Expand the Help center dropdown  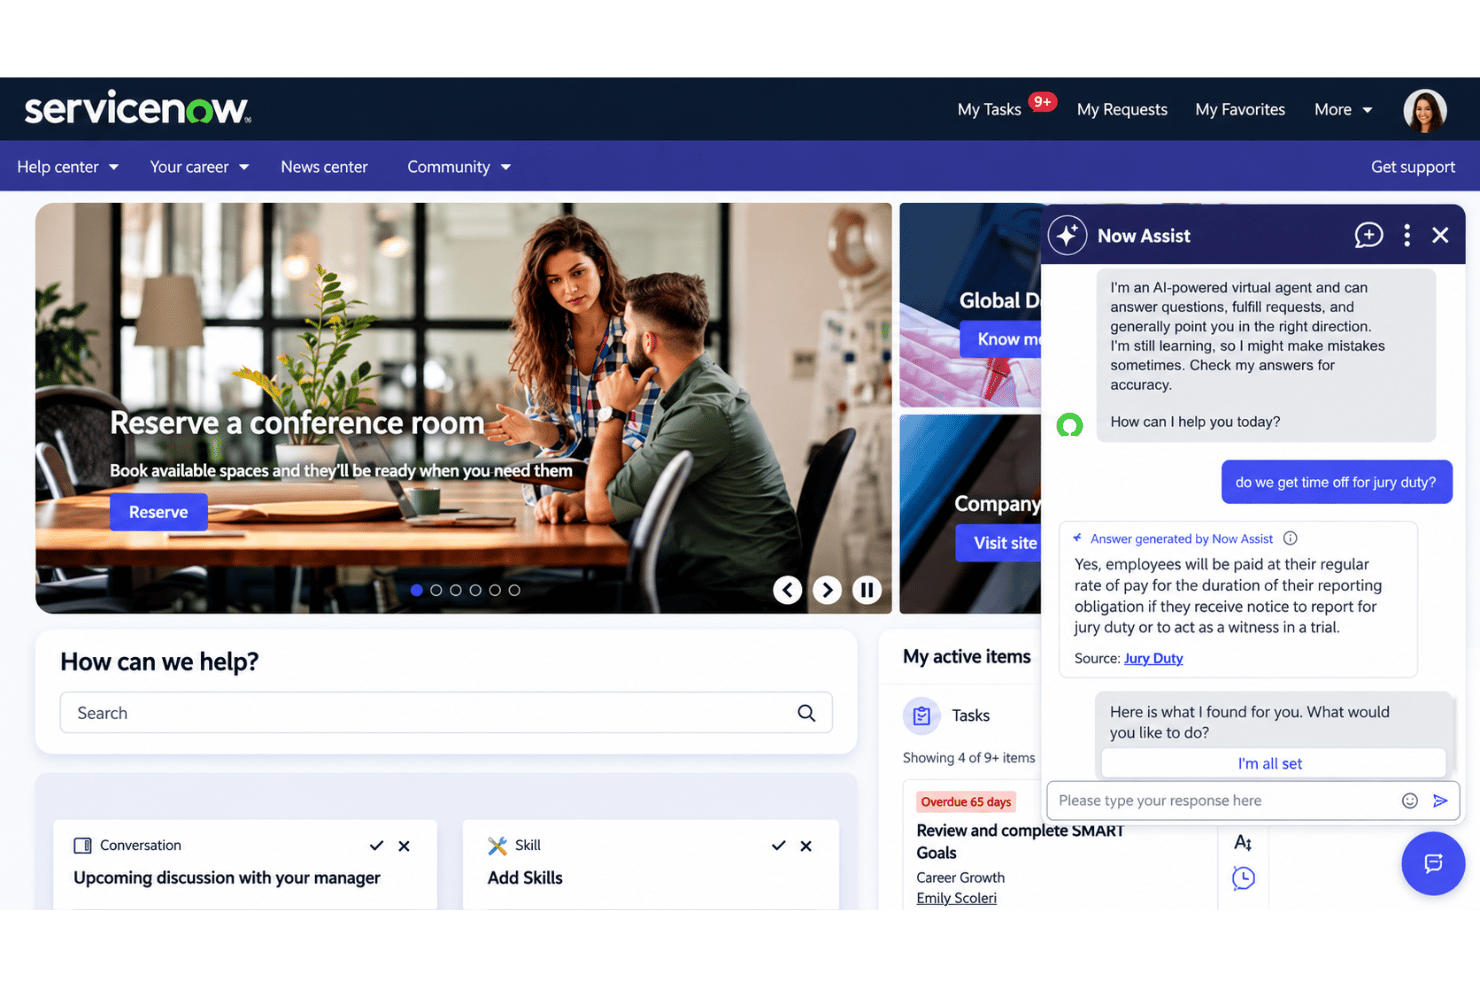68,167
